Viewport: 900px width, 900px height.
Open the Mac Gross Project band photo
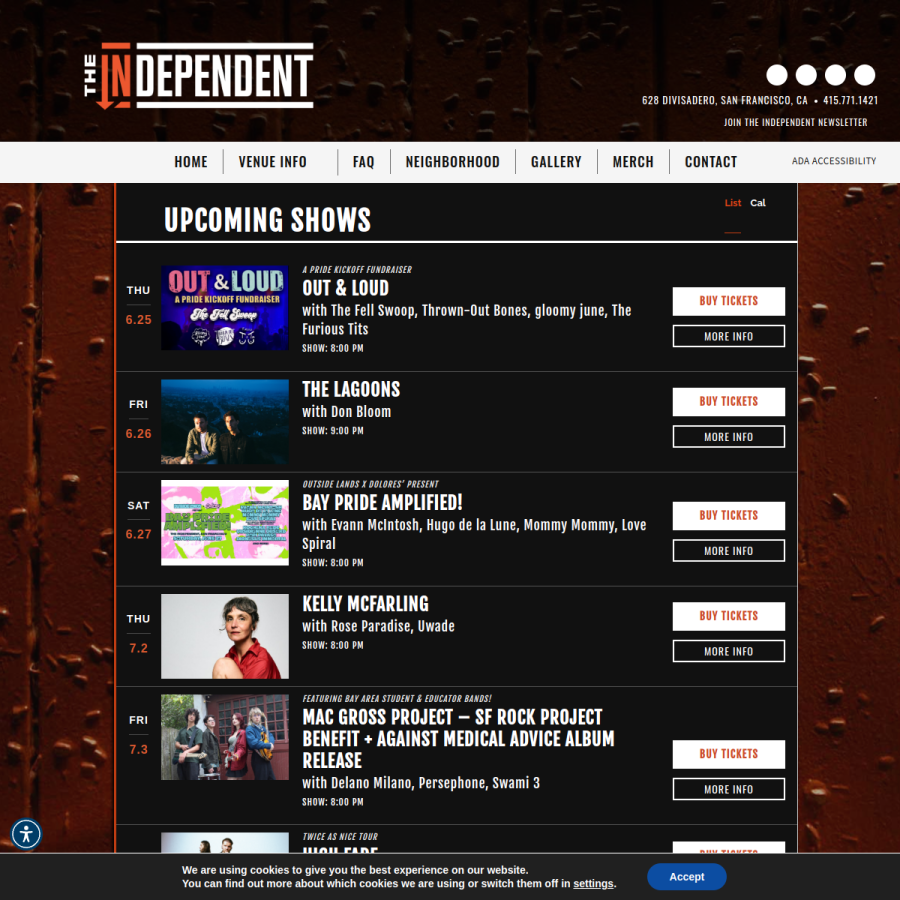coord(225,737)
